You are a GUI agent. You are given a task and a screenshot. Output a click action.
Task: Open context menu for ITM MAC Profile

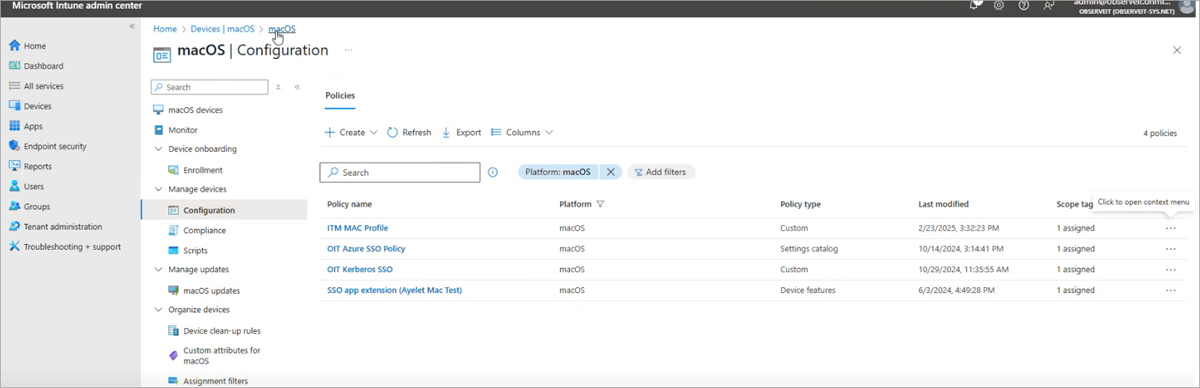click(1170, 228)
